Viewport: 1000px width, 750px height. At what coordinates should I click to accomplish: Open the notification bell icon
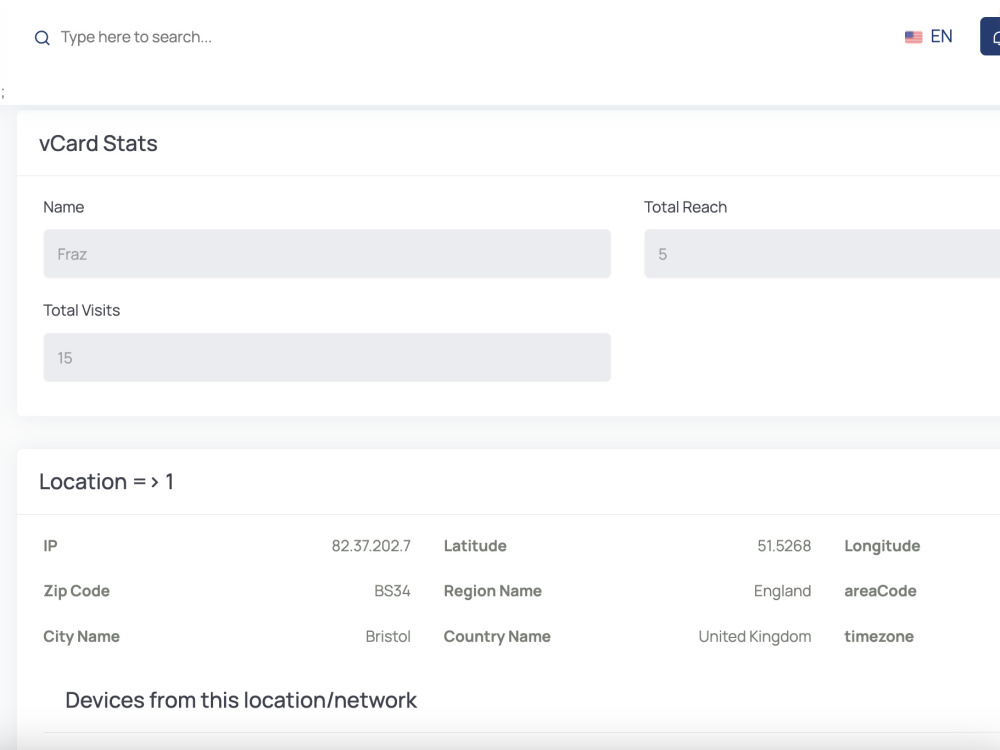pyautogui.click(x=996, y=36)
